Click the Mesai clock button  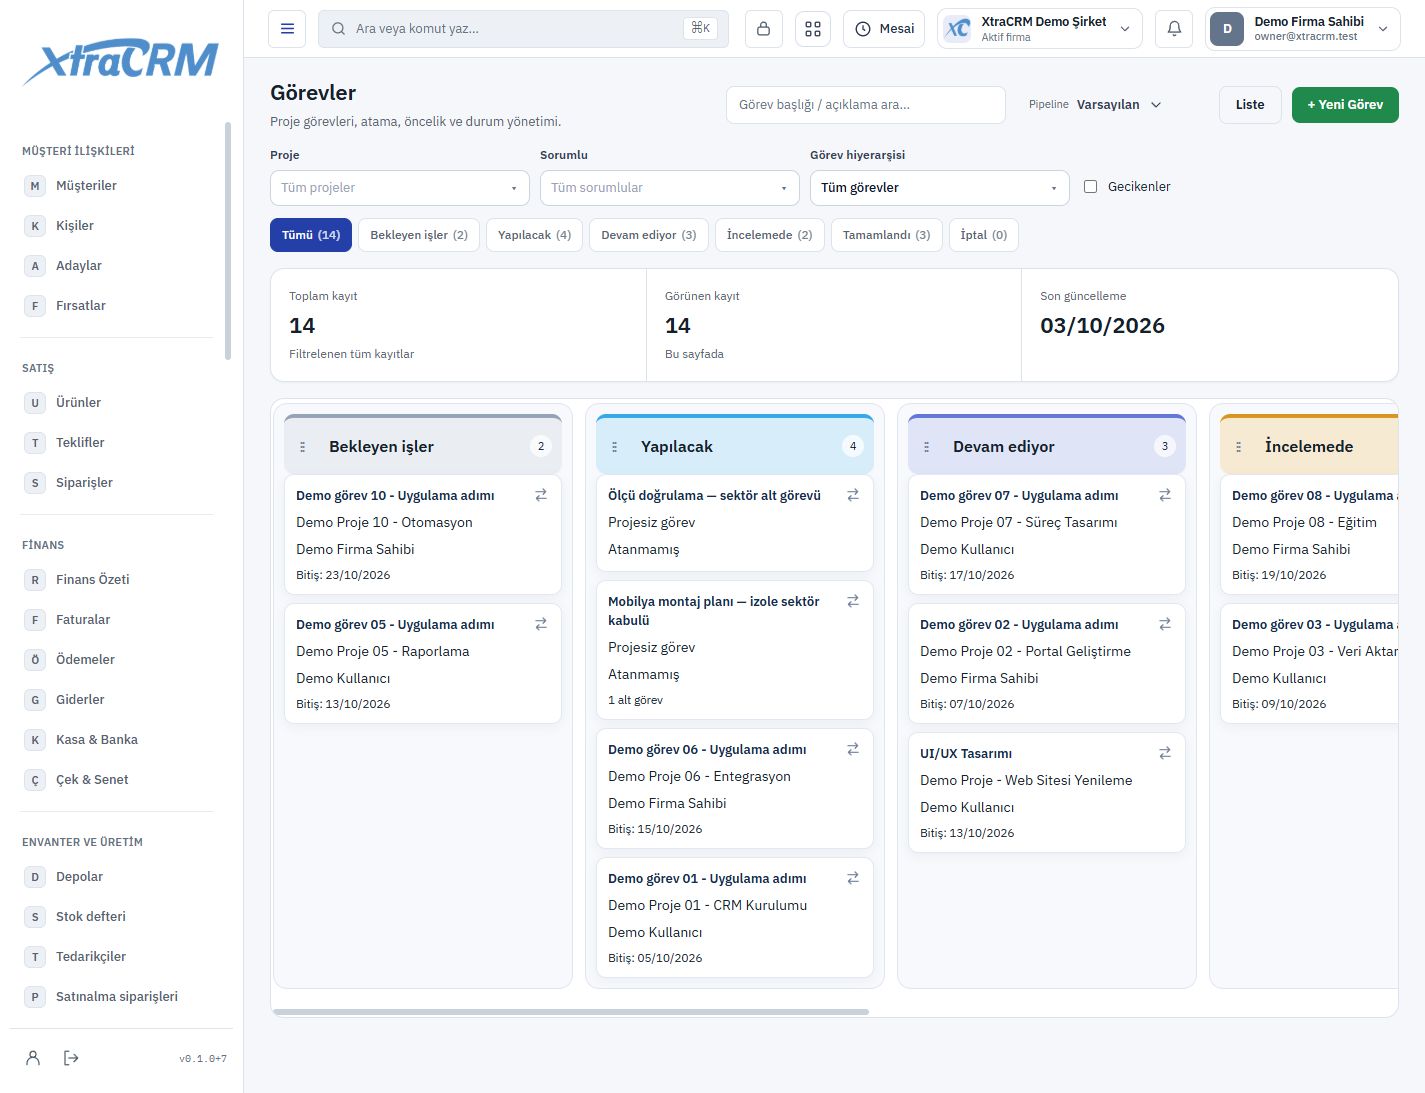[x=885, y=29]
